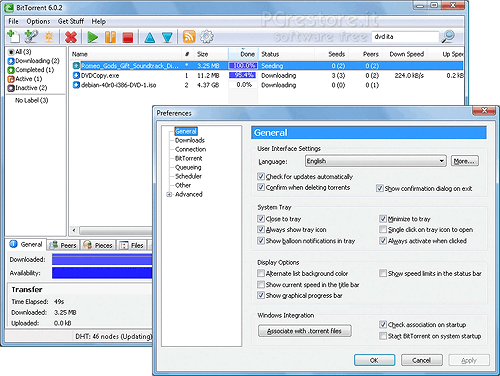This screenshot has height=376, width=500.
Task: Toggle Show confirmation dialog on exit
Action: pos(380,188)
